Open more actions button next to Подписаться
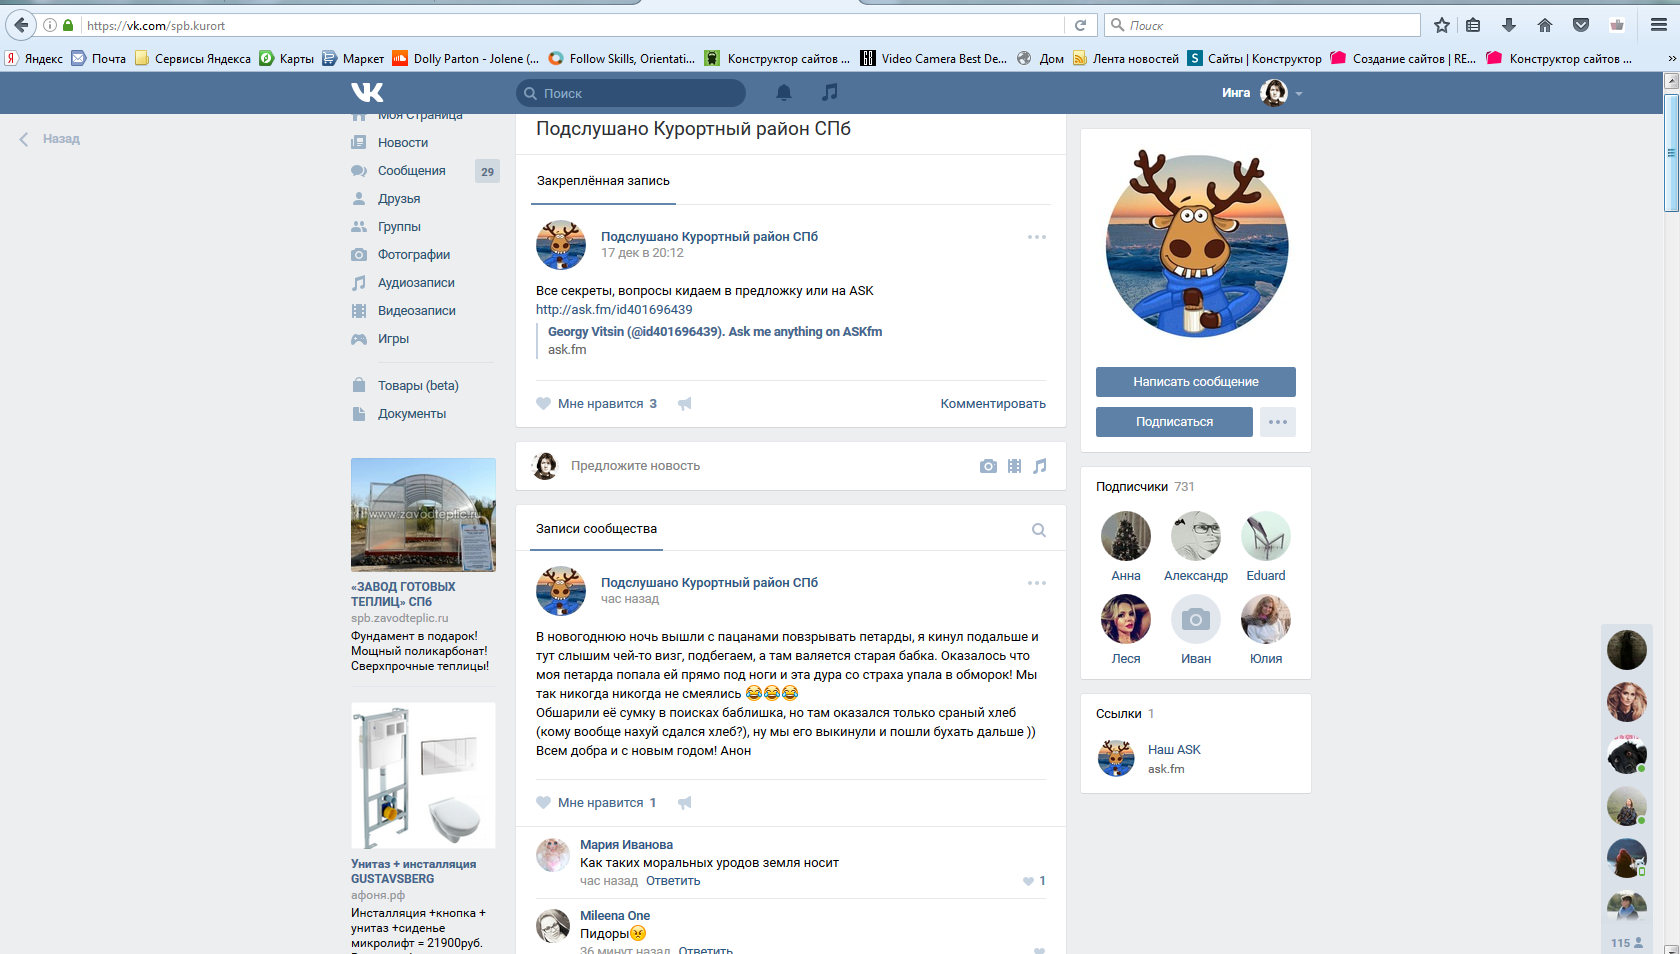Viewport: 1680px width, 954px height. pos(1277,422)
